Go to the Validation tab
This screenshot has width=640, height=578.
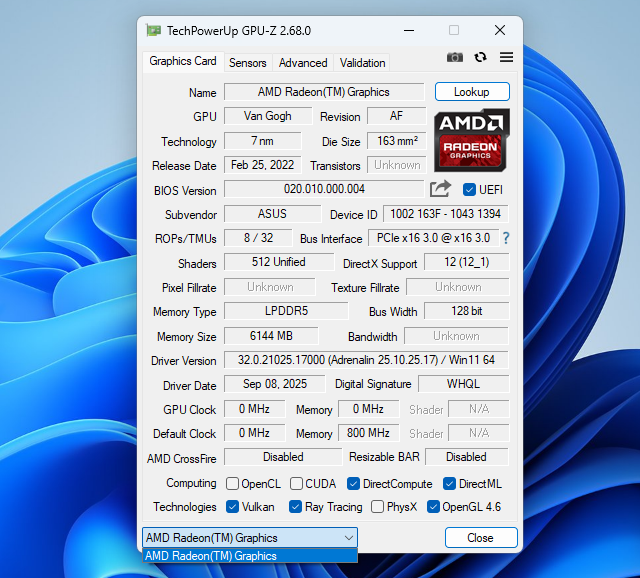tap(362, 62)
